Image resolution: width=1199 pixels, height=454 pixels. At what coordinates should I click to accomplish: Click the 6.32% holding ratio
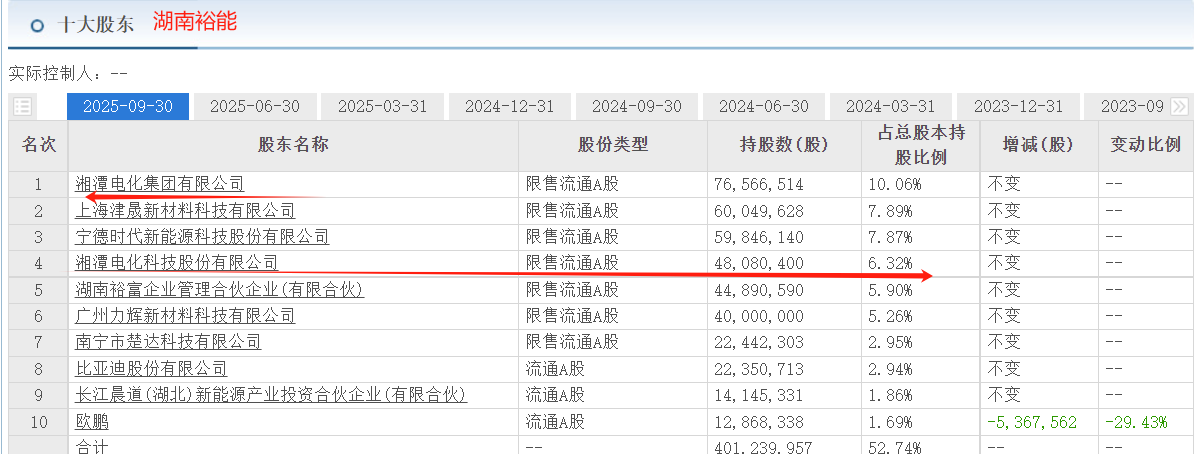891,264
